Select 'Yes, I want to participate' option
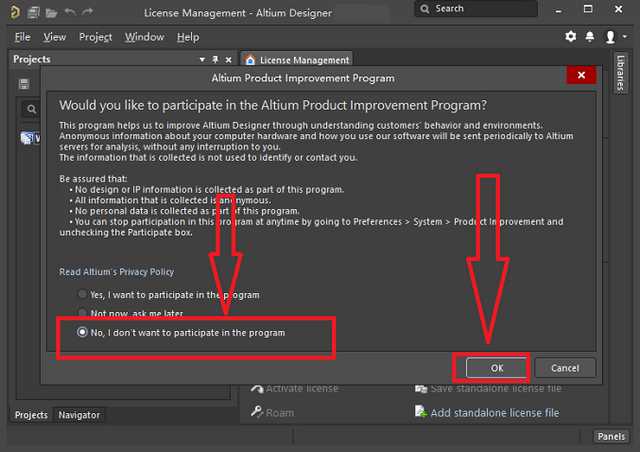 83,295
